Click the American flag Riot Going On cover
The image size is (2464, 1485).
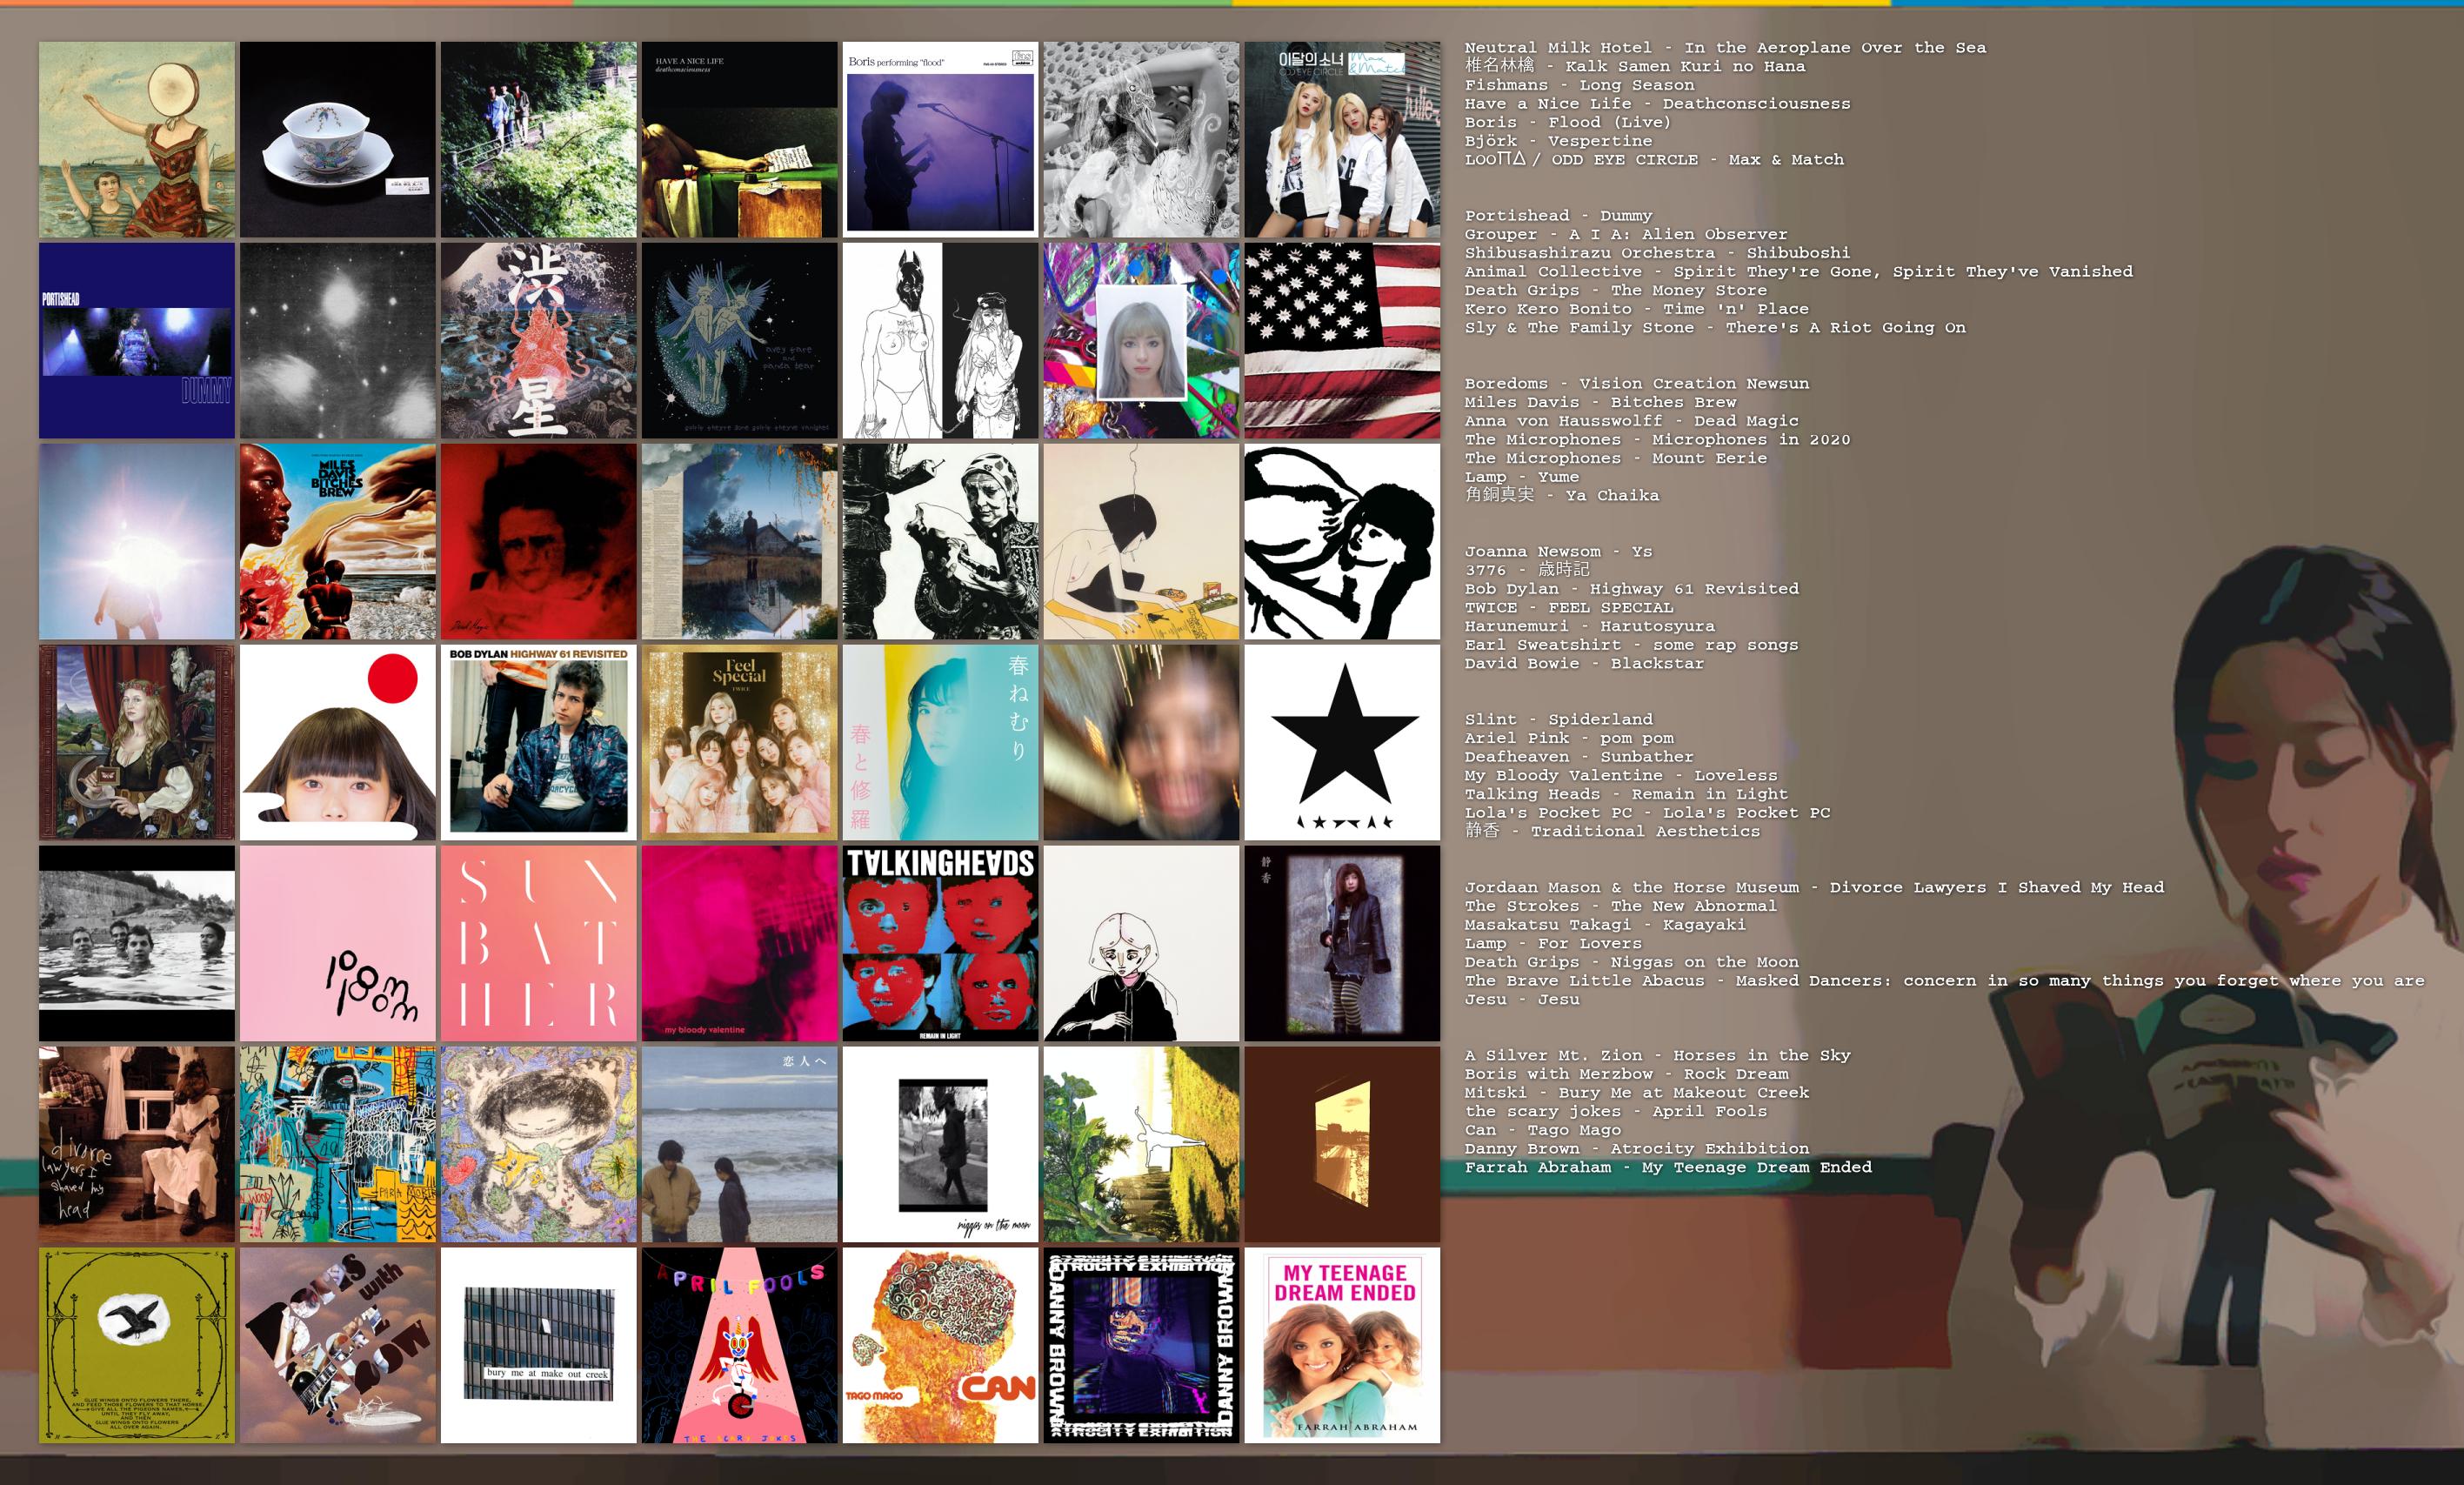click(x=1343, y=340)
